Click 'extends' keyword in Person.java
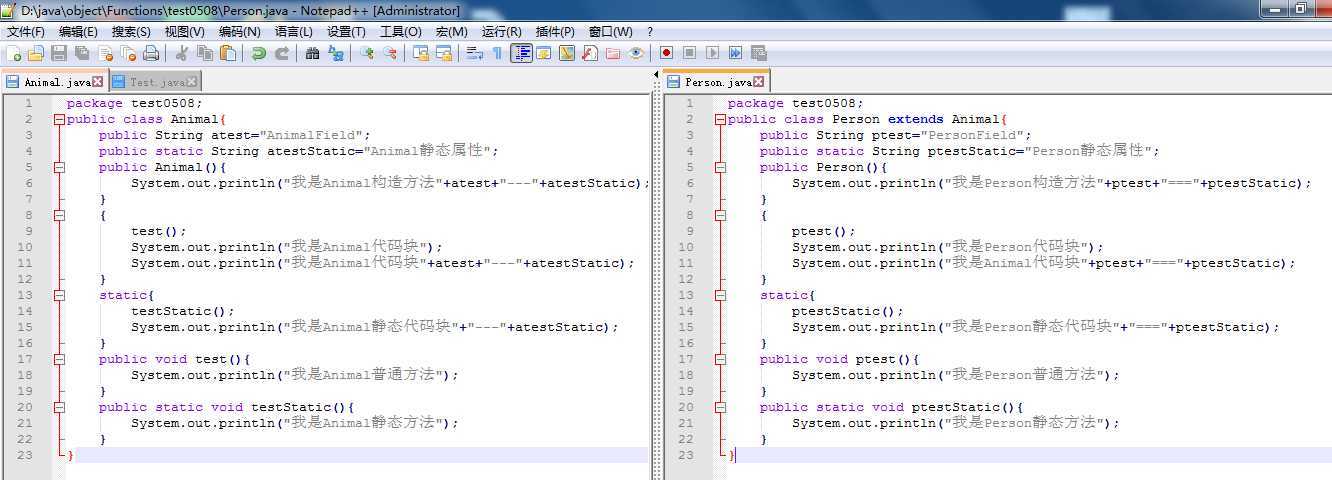The height and width of the screenshot is (480, 1332). coord(915,119)
